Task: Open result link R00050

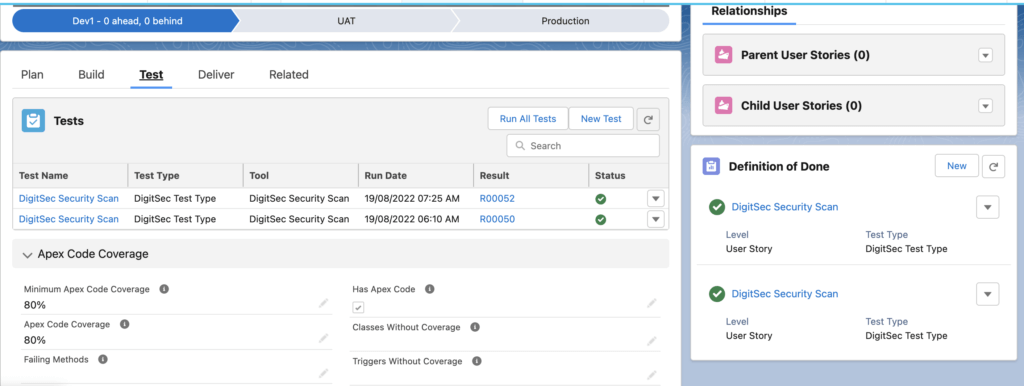Action: [497, 219]
